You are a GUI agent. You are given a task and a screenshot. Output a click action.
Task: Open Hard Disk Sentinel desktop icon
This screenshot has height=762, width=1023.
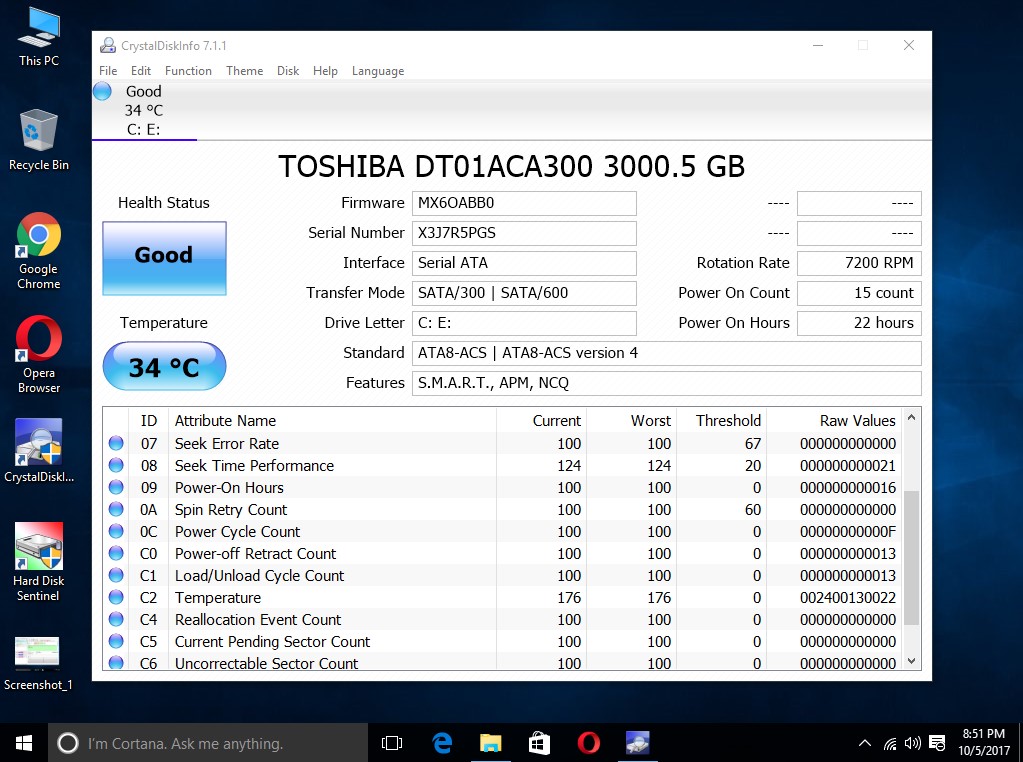tap(39, 548)
